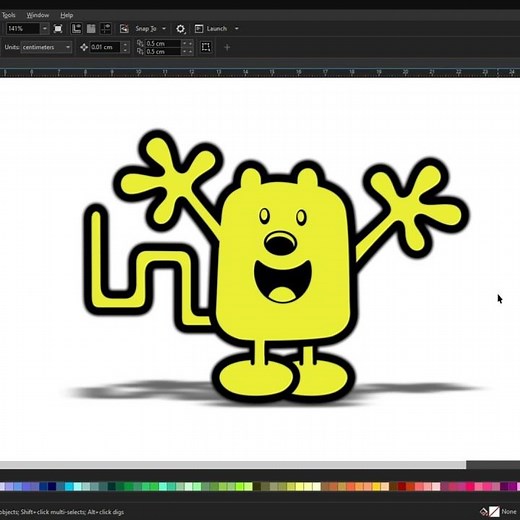Expand the Launch dropdown arrow
Screen dimensions: 520x520
tap(237, 29)
